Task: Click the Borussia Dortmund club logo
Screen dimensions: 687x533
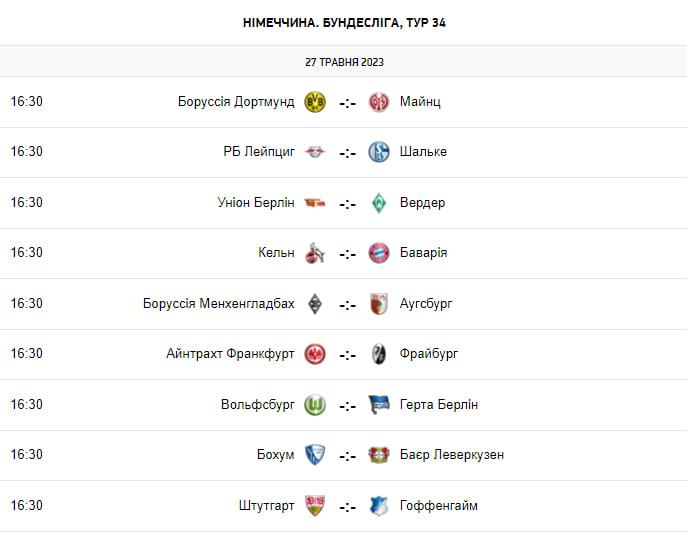Action: 315,102
